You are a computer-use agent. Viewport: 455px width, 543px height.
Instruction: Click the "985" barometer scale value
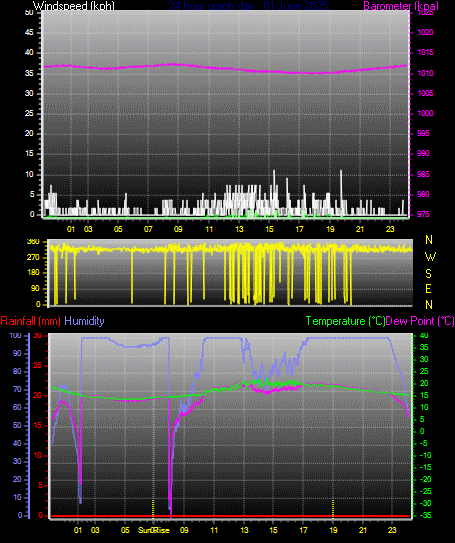point(423,174)
